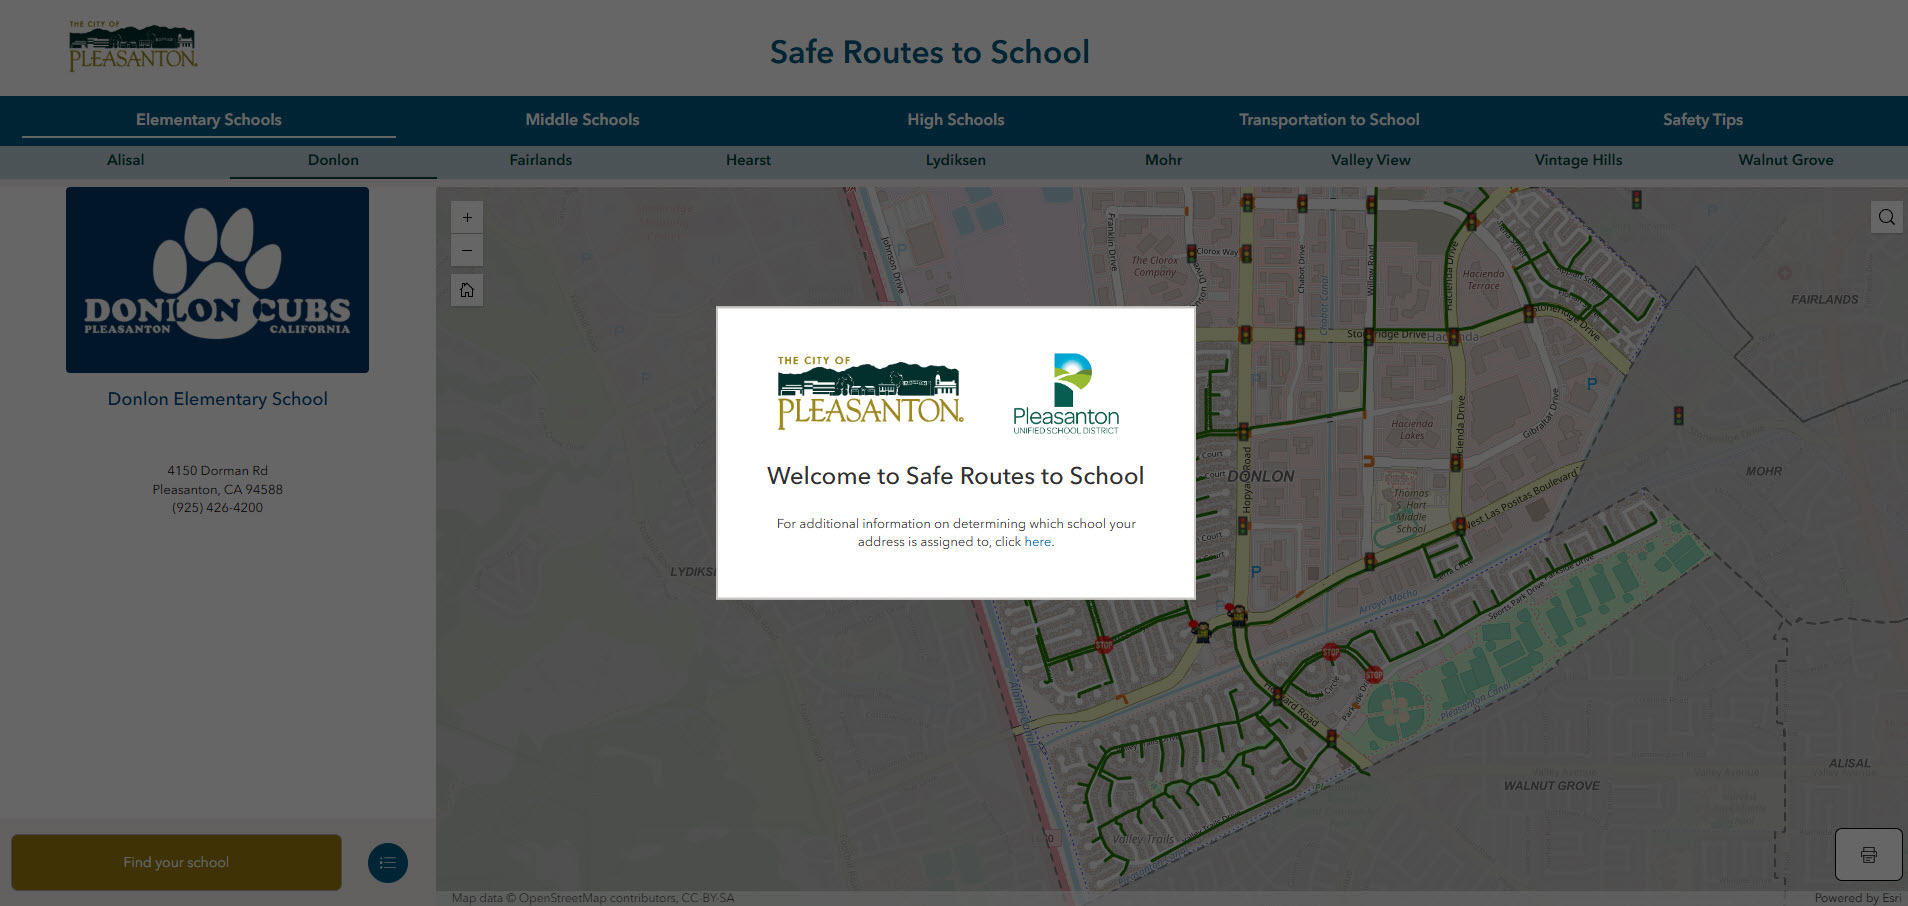Click the (925) 426-4200 phone number
This screenshot has height=906, width=1908.
point(217,508)
